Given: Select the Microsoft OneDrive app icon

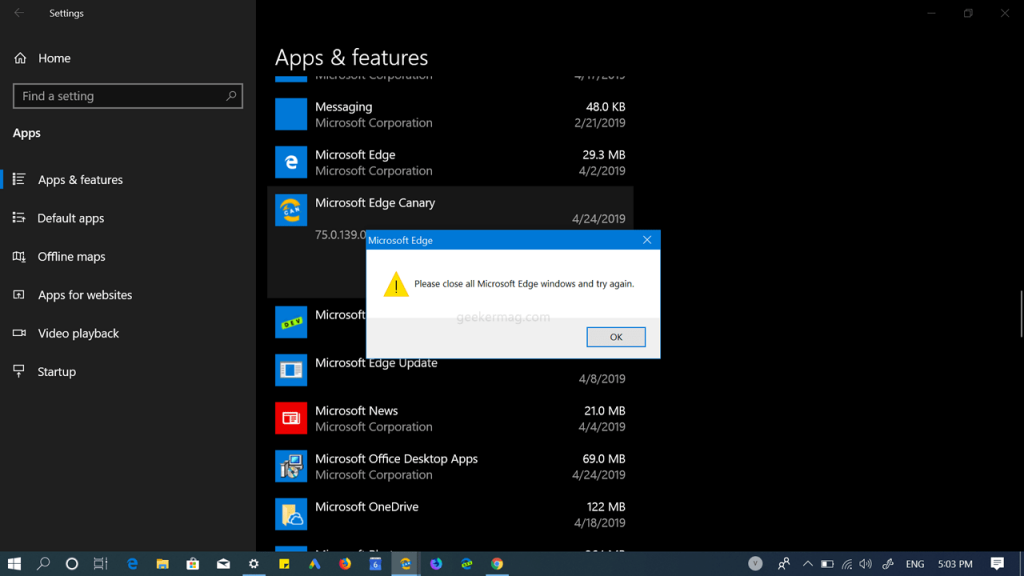Looking at the screenshot, I should pyautogui.click(x=291, y=514).
